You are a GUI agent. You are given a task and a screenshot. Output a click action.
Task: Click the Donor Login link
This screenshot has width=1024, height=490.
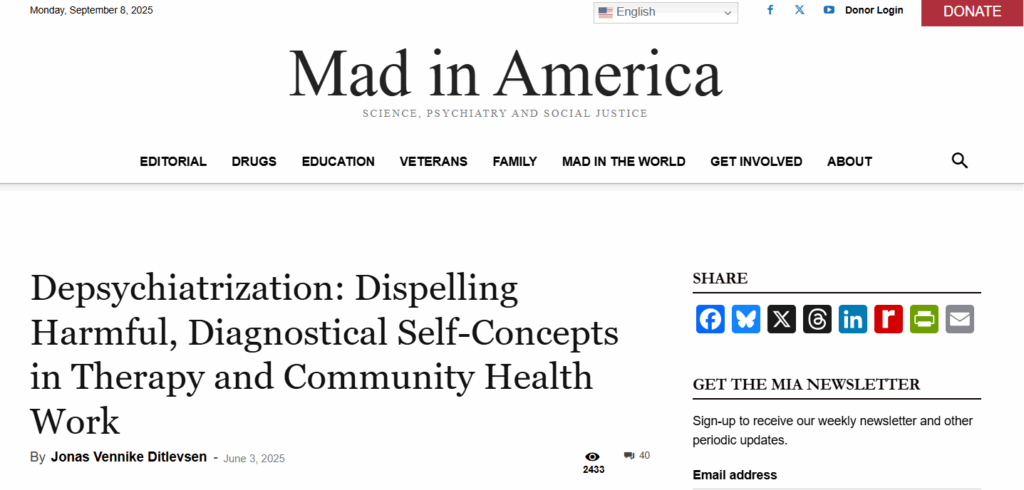pyautogui.click(x=874, y=10)
